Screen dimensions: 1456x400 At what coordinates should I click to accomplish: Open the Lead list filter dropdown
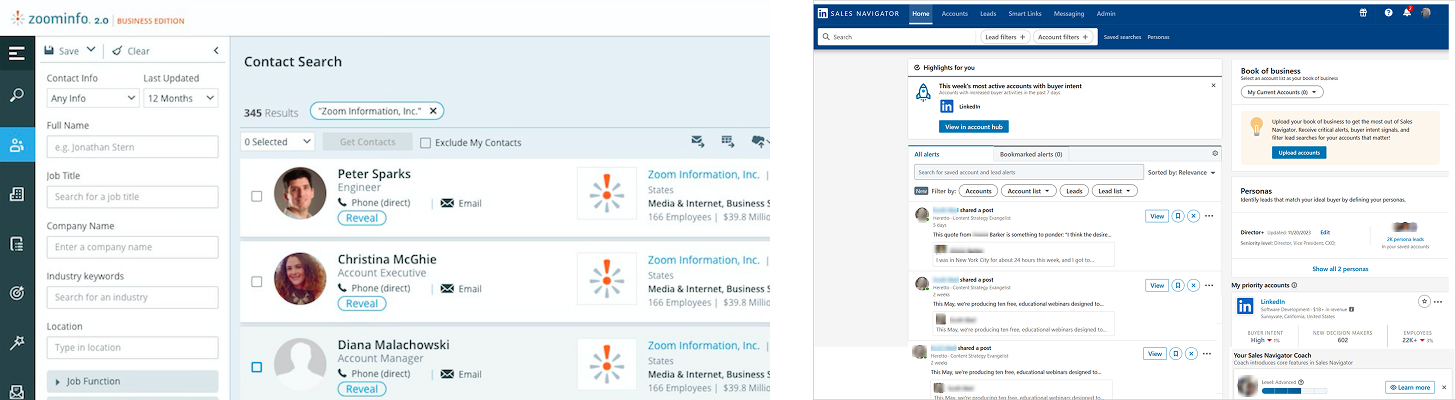point(1114,191)
